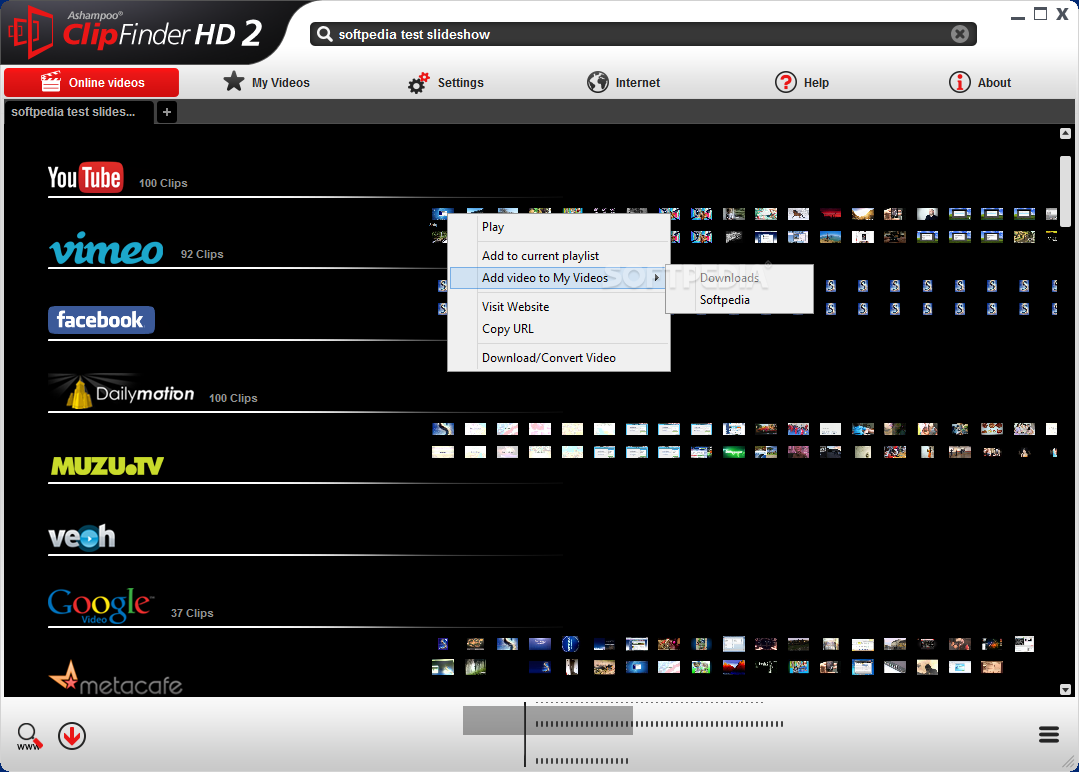Image resolution: width=1079 pixels, height=772 pixels.
Task: Click the '100 Clips' label beside YouTube
Action: (x=163, y=183)
